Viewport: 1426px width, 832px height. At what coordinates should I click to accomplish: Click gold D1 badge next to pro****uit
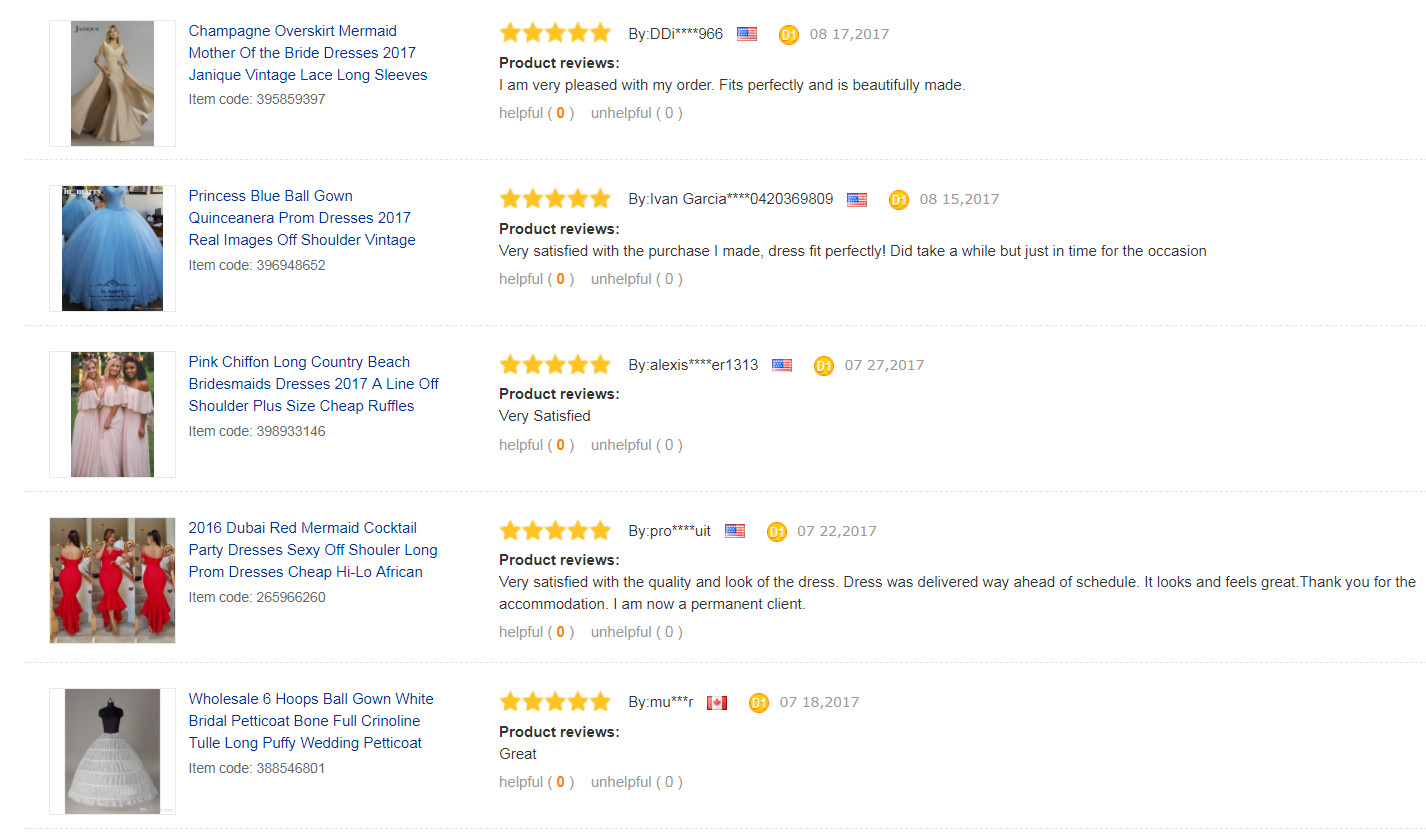point(777,532)
